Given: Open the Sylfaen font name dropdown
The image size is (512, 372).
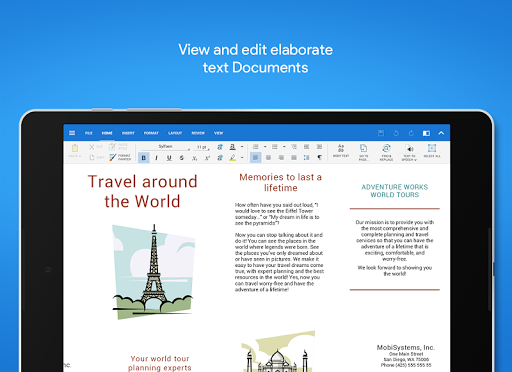Looking at the screenshot, I should 165,147.
